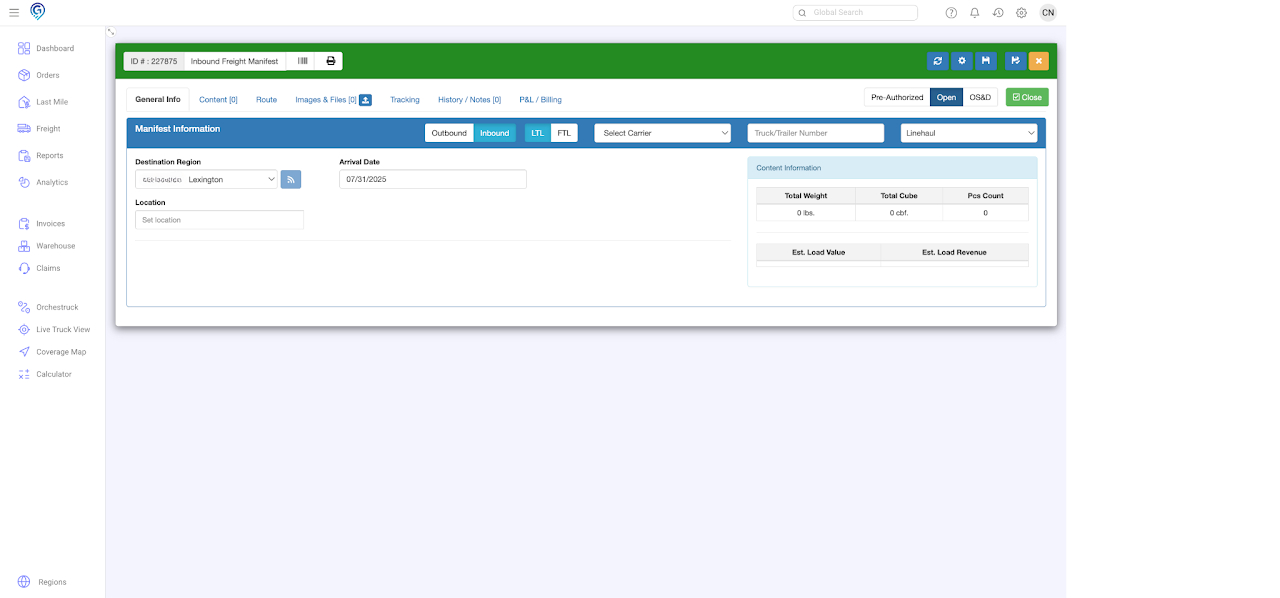Click the Pcs Count column header

pyautogui.click(x=985, y=196)
